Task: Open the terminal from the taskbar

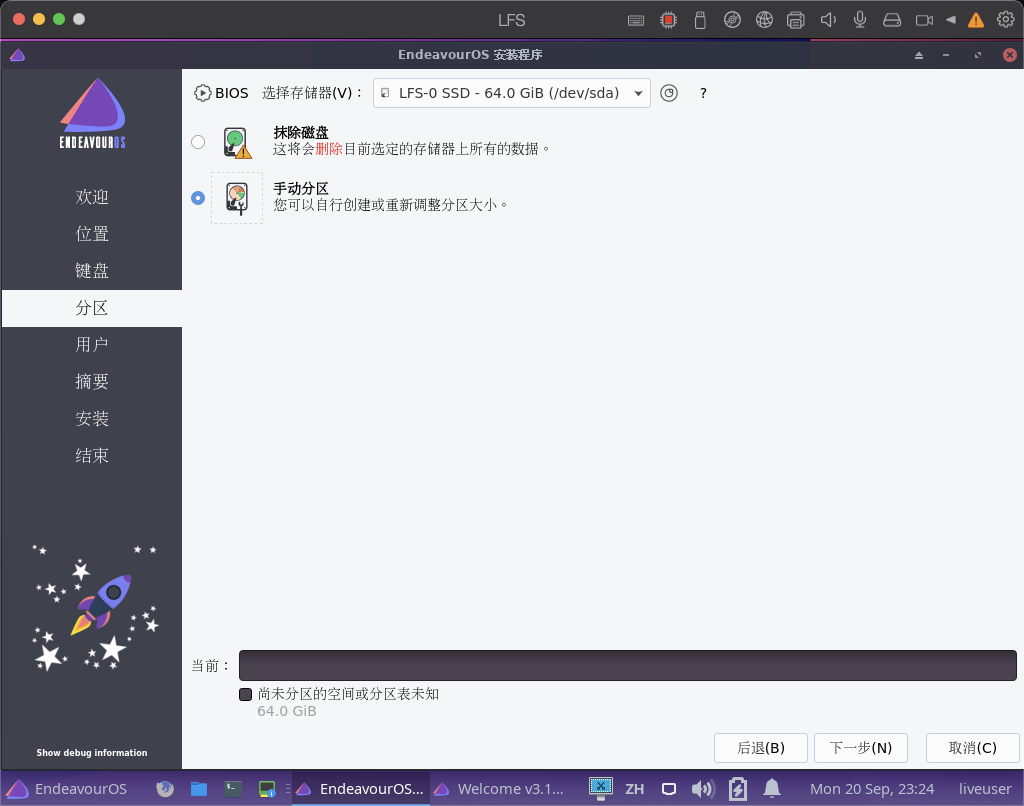Action: pyautogui.click(x=233, y=789)
